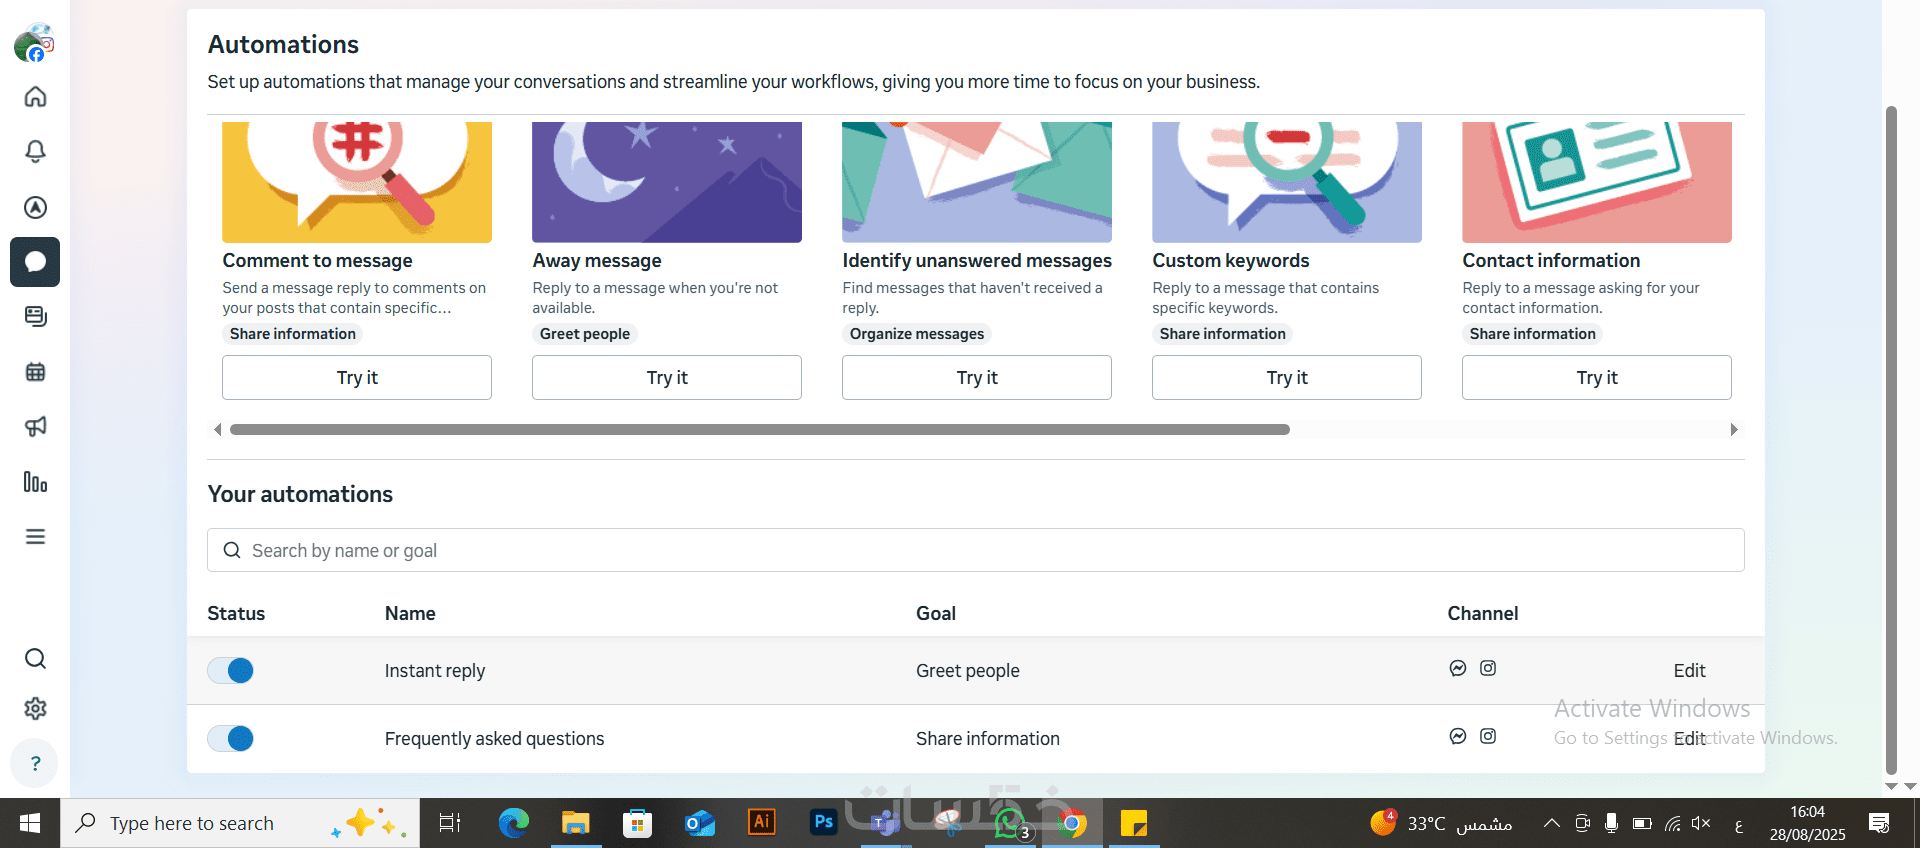Click the Instagram icon in the Instant reply row
1920x848 pixels.
coord(1488,668)
